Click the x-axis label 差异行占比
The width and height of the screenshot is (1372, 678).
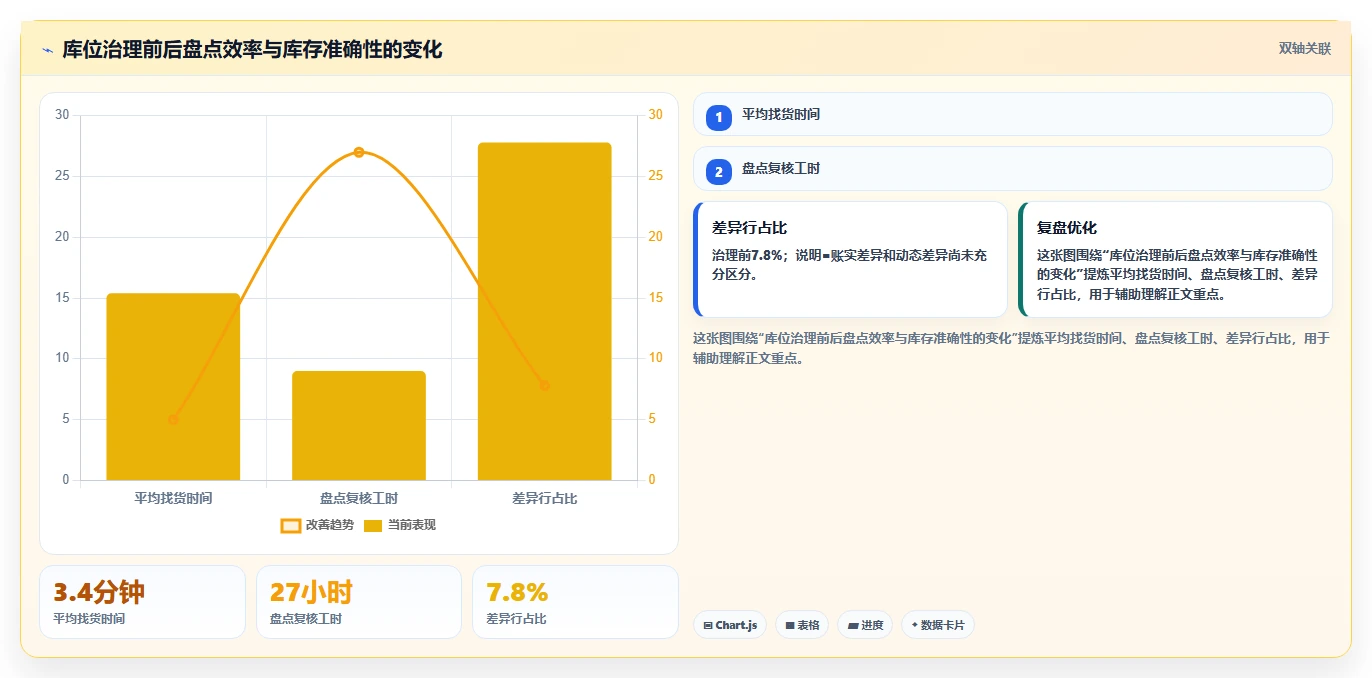545,497
